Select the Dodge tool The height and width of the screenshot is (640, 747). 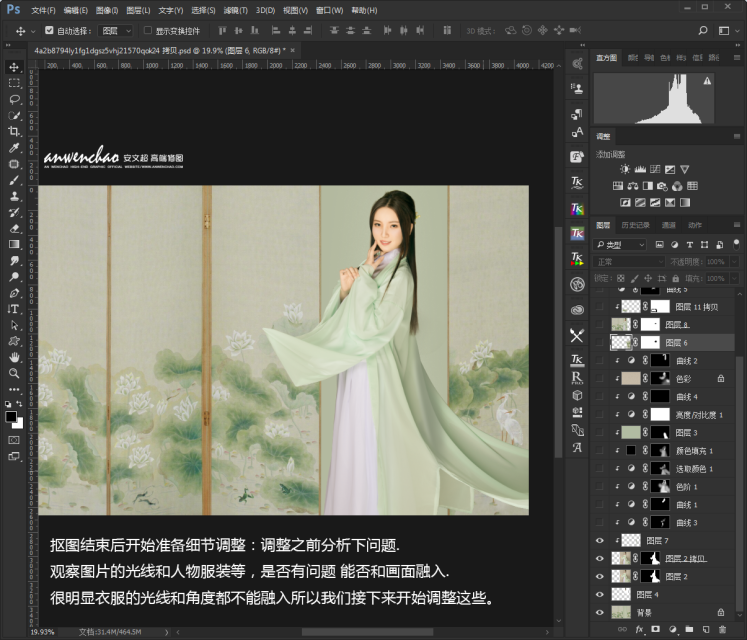14,276
